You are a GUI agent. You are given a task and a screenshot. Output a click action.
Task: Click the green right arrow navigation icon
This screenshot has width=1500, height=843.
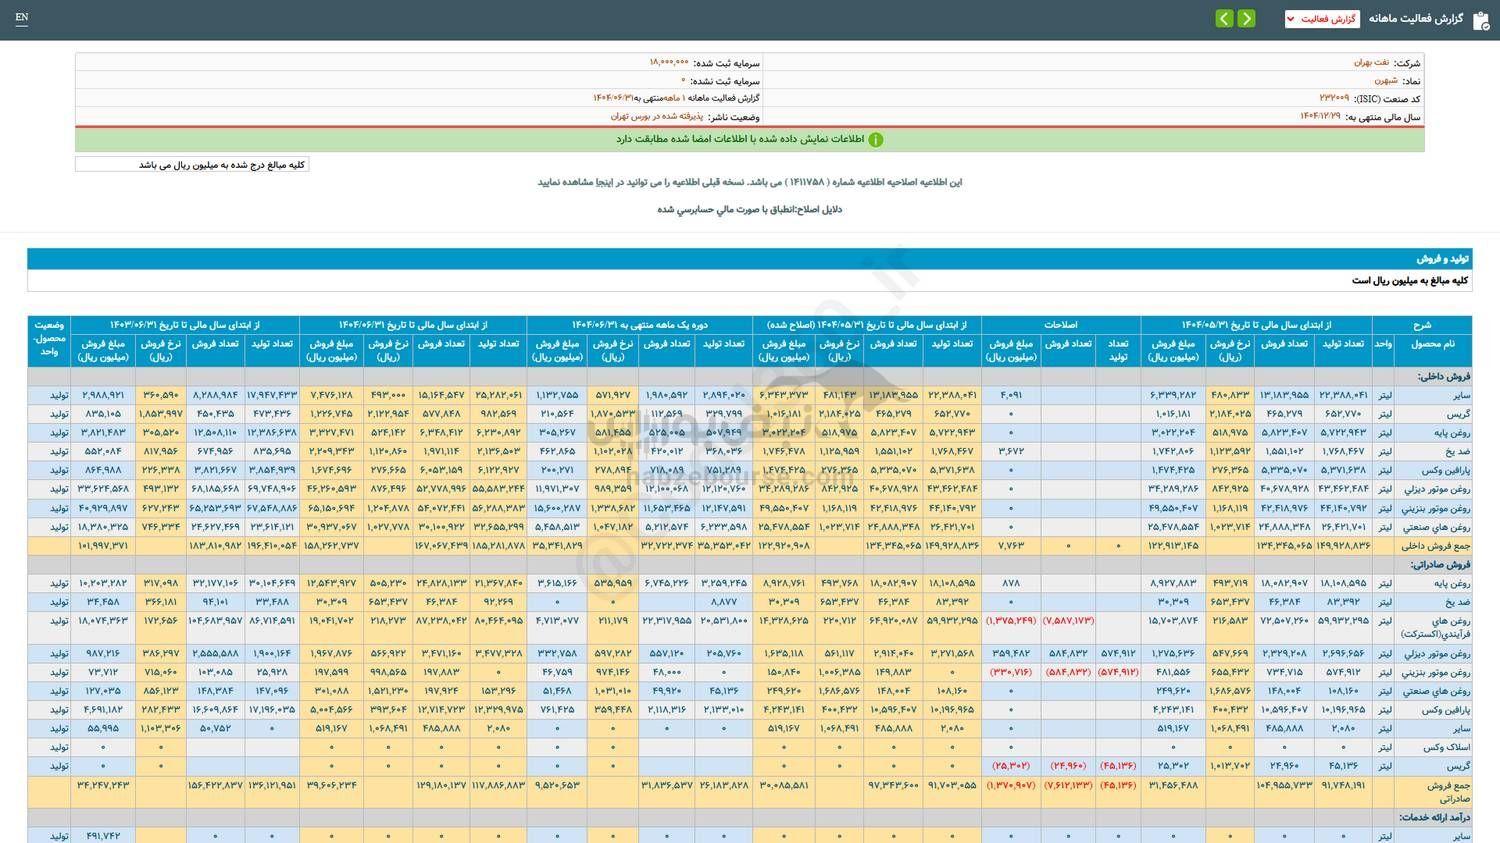coord(1246,18)
